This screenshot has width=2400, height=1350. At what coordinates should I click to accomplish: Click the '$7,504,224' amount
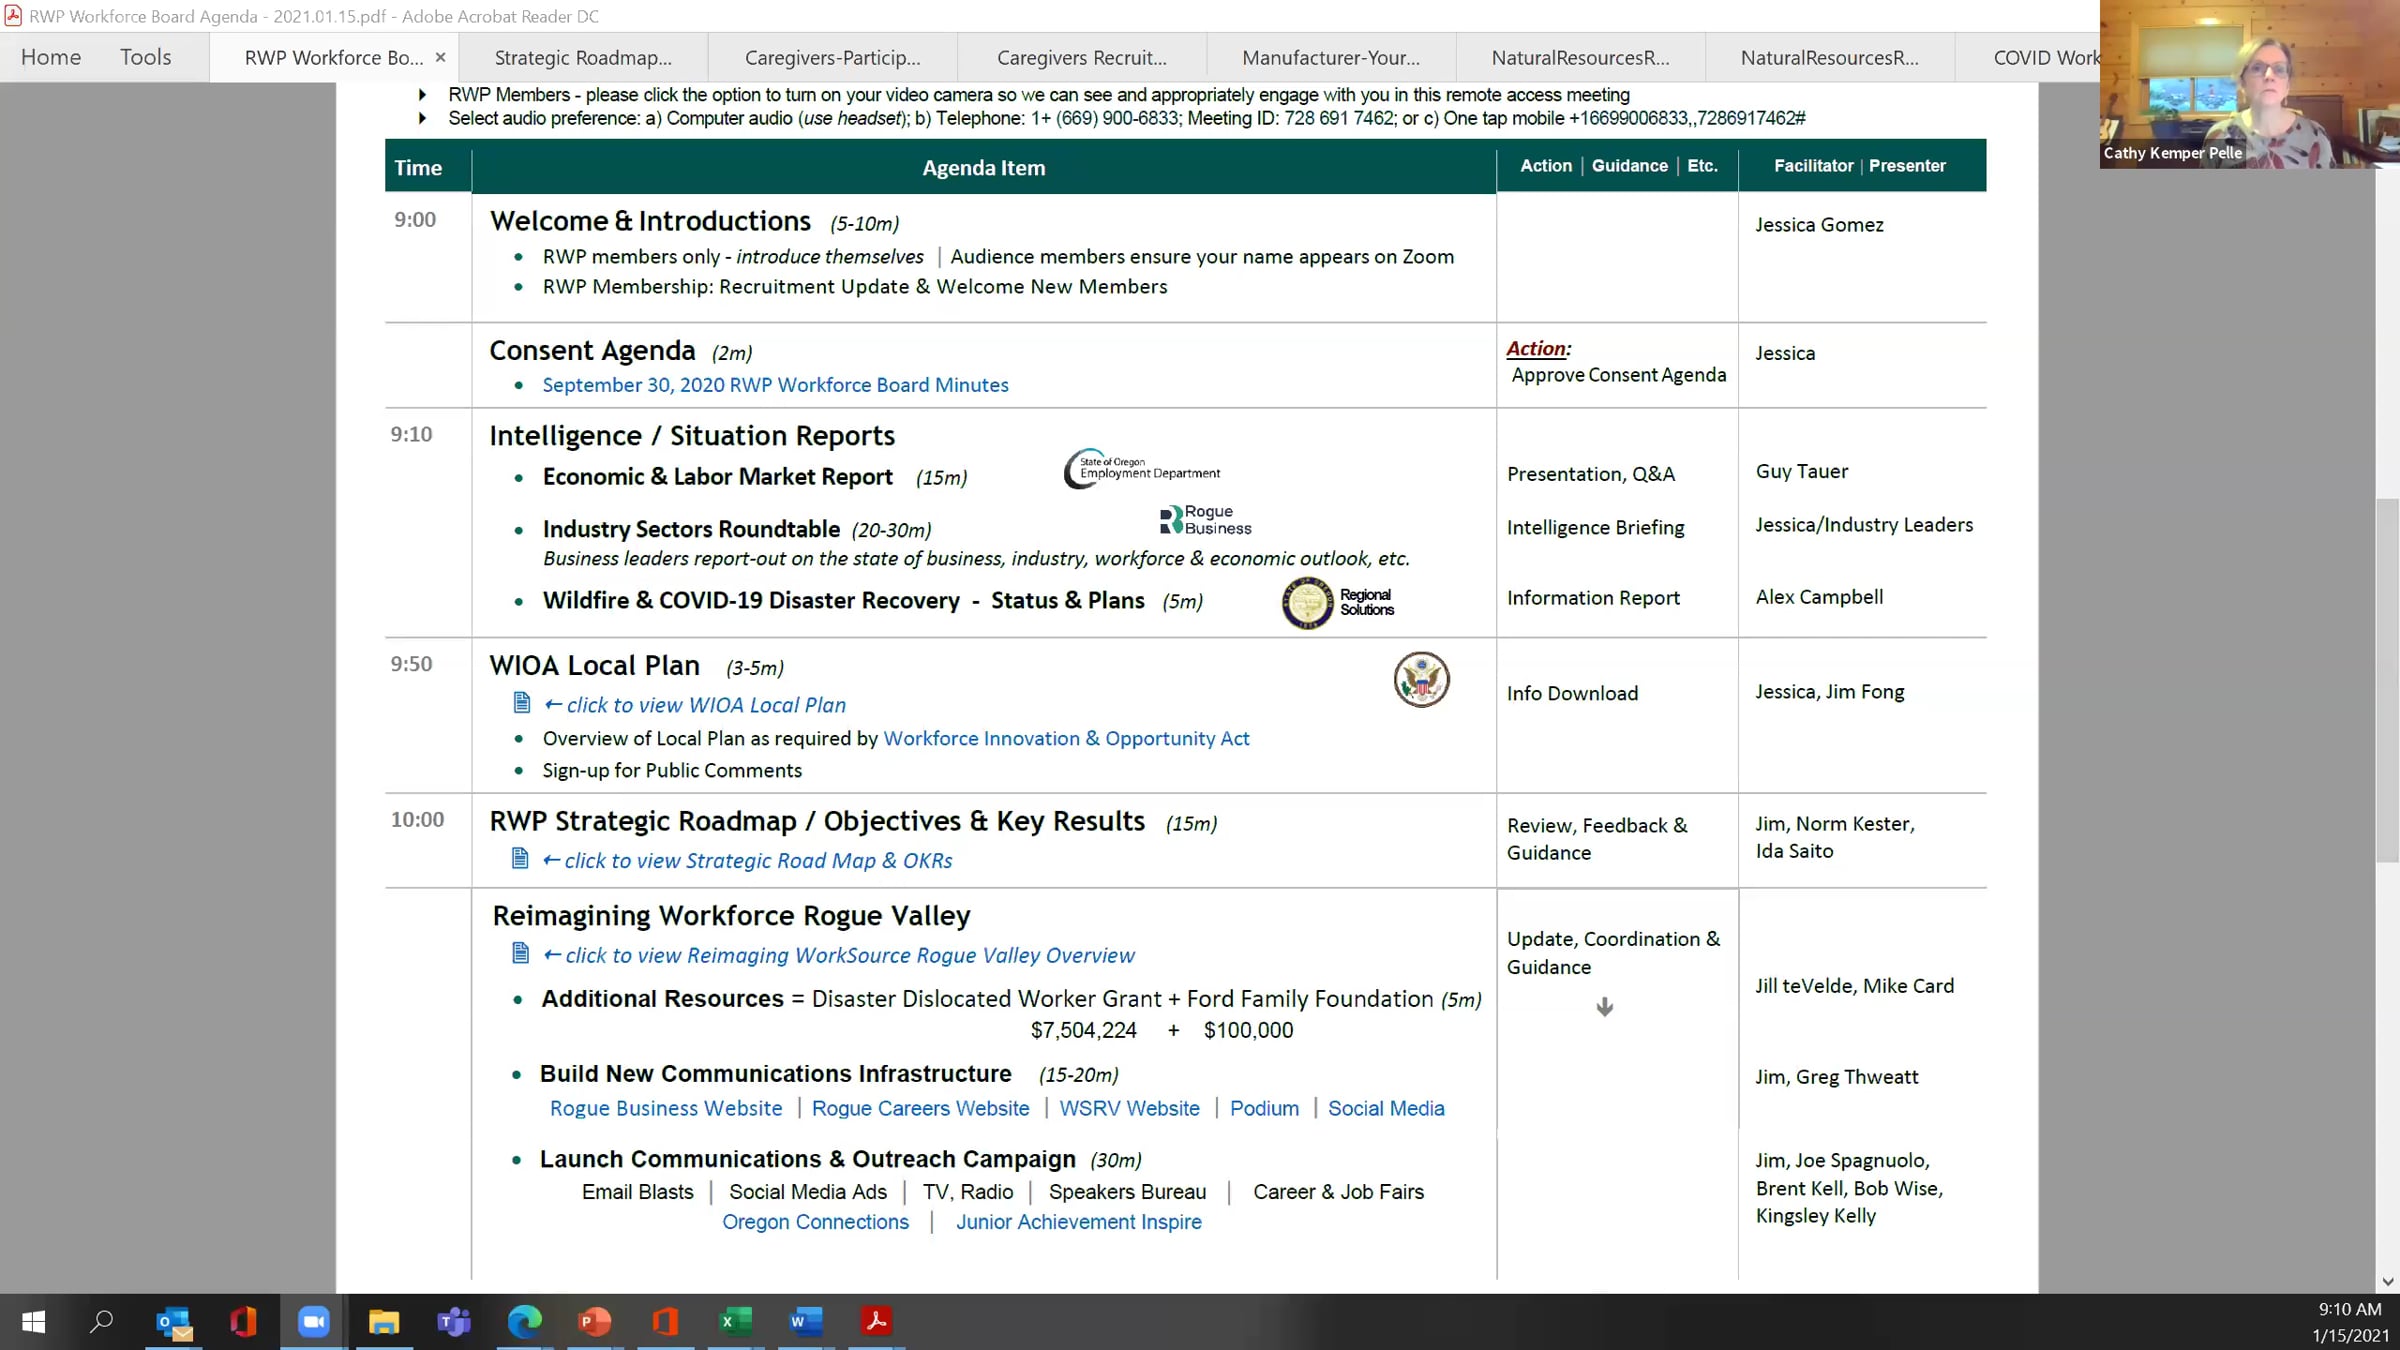pyautogui.click(x=1083, y=1030)
